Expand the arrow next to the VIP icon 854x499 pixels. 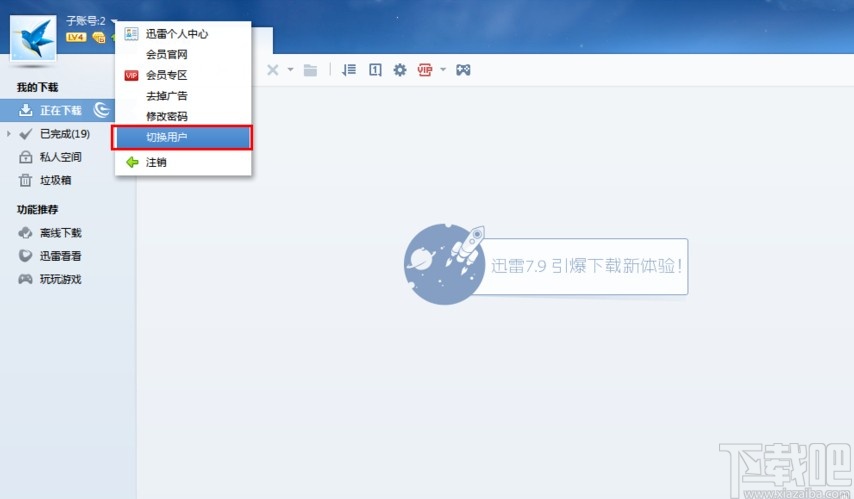[x=443, y=69]
